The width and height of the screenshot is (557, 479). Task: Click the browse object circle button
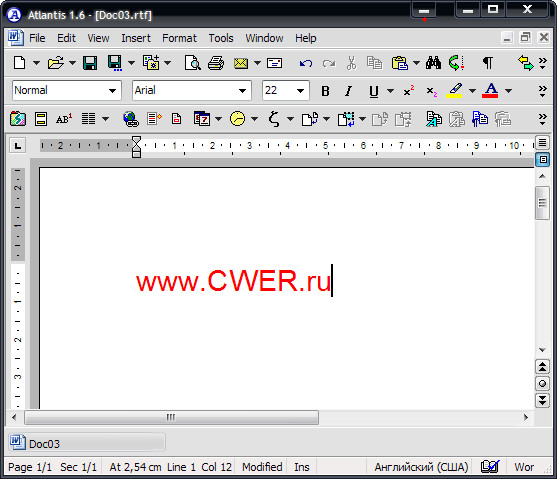point(542,383)
